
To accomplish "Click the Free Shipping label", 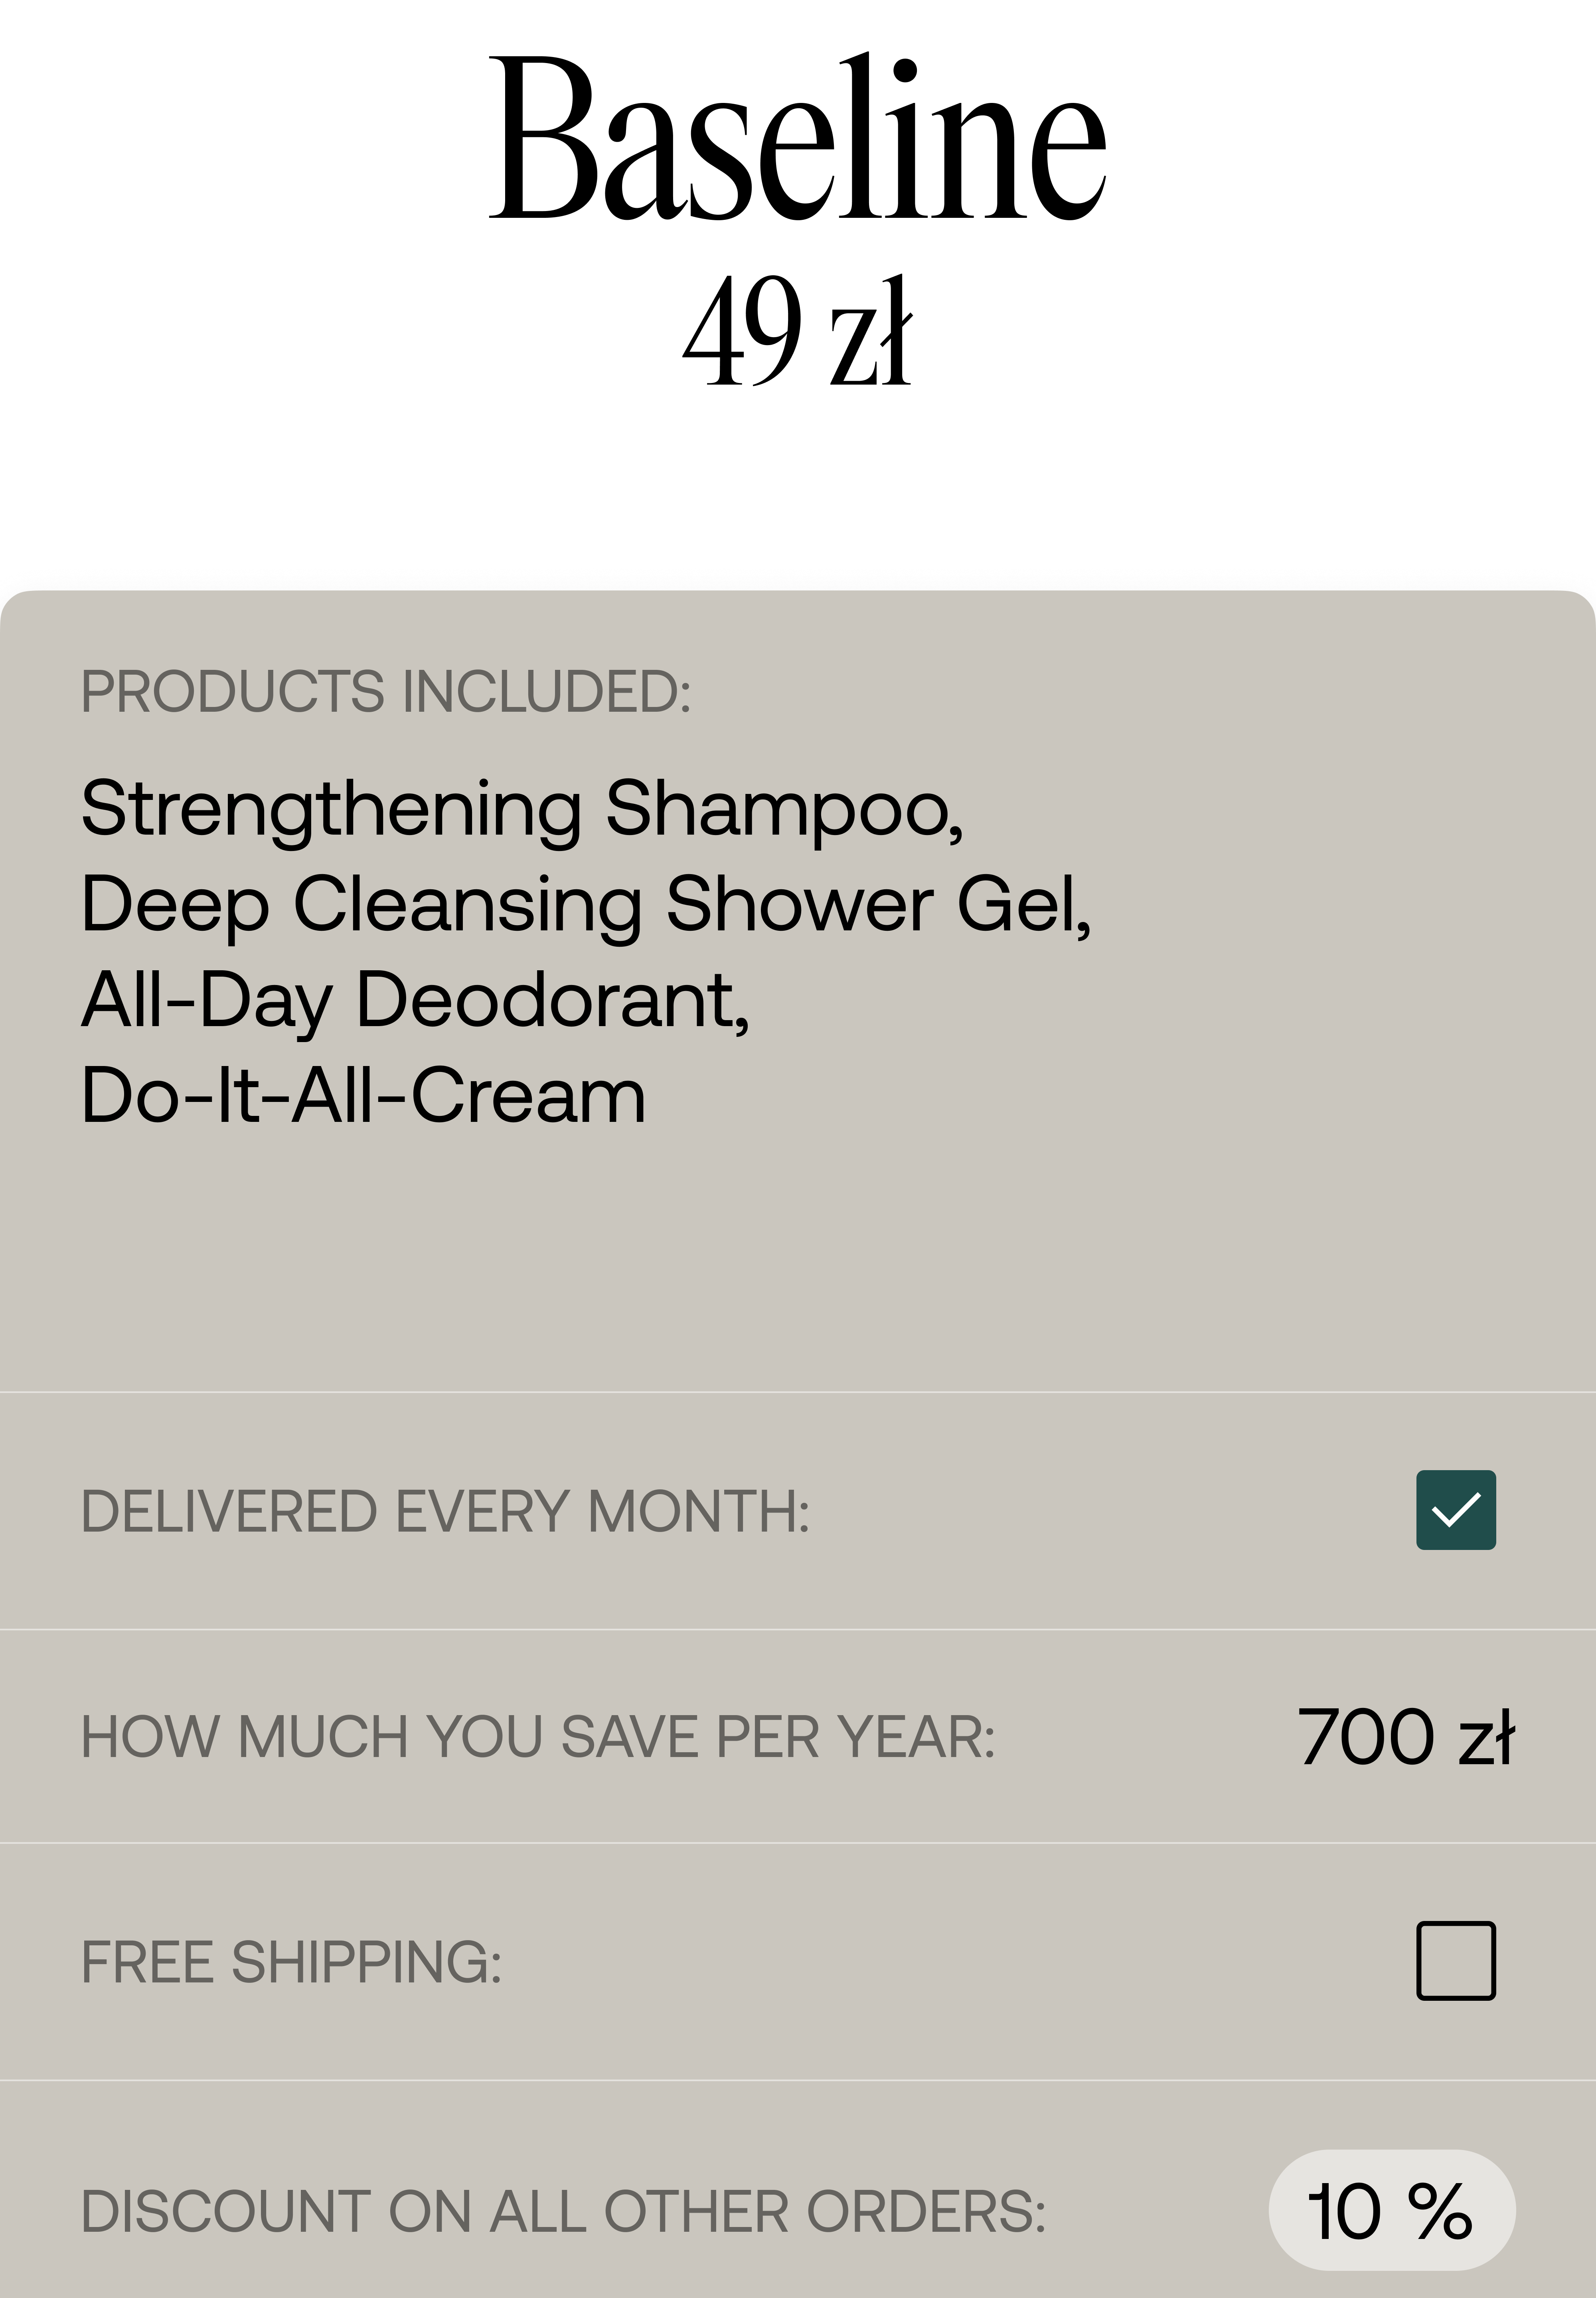I will (x=291, y=1962).
